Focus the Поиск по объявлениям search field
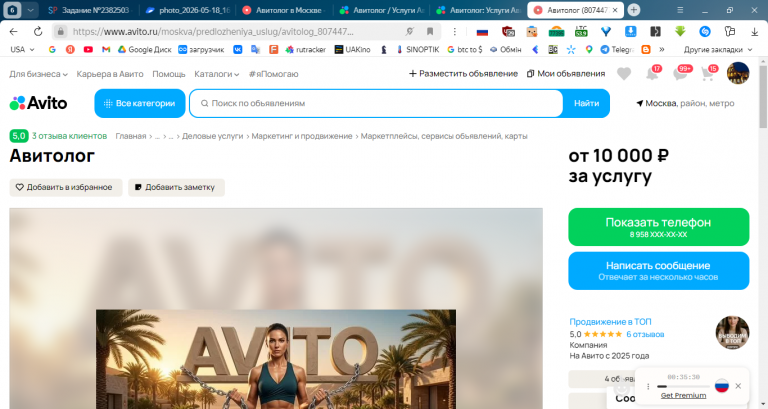Viewport: 768px width, 409px height. (x=376, y=103)
